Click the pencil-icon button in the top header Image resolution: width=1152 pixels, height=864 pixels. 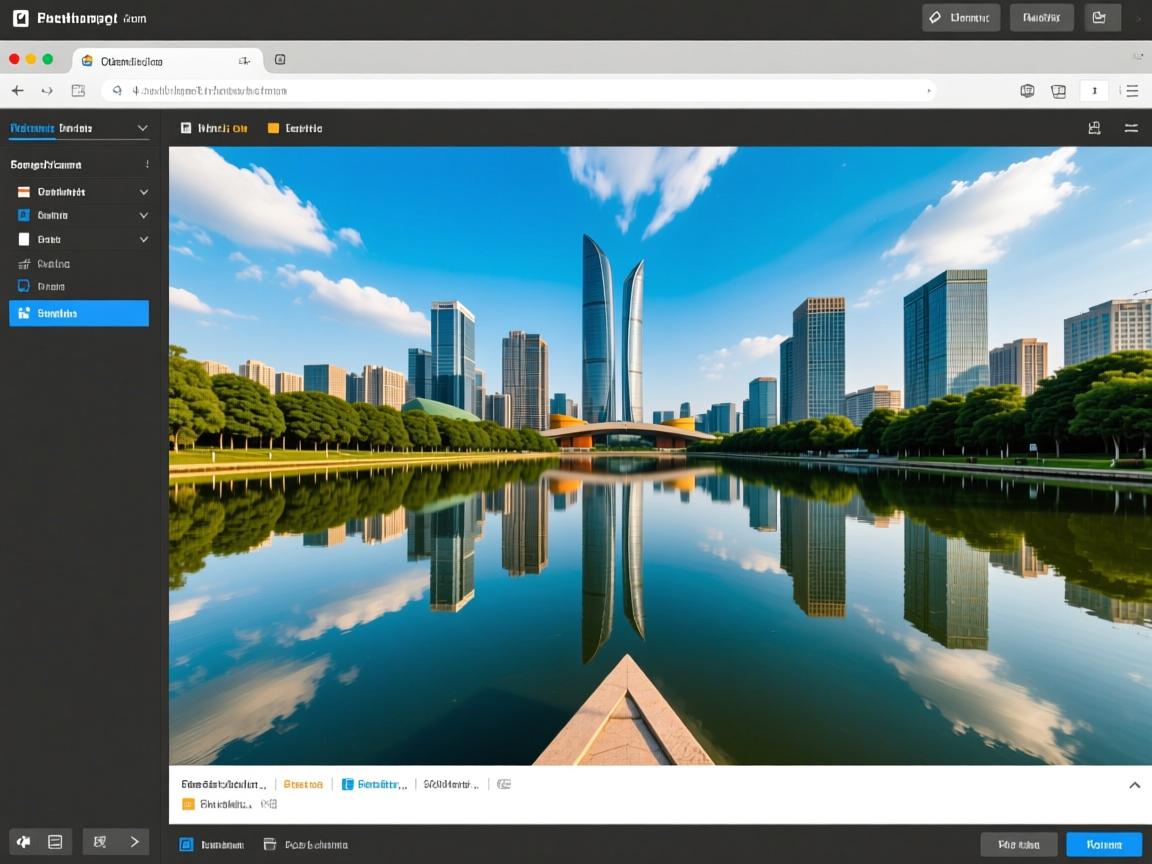point(960,17)
